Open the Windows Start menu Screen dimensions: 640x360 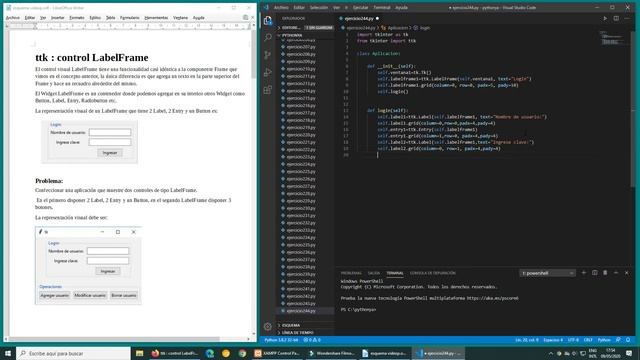[8, 353]
